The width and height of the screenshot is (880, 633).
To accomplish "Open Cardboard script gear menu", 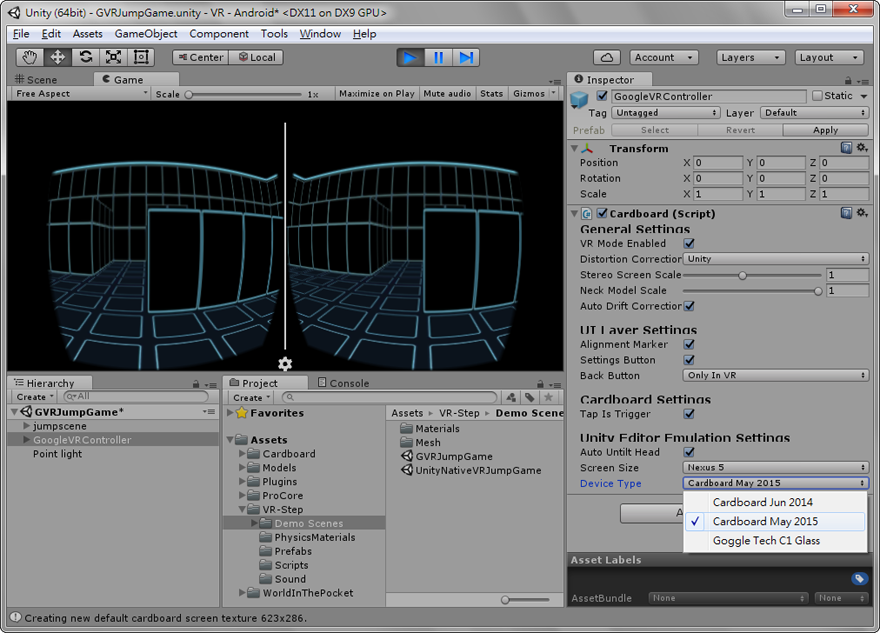I will pos(862,213).
